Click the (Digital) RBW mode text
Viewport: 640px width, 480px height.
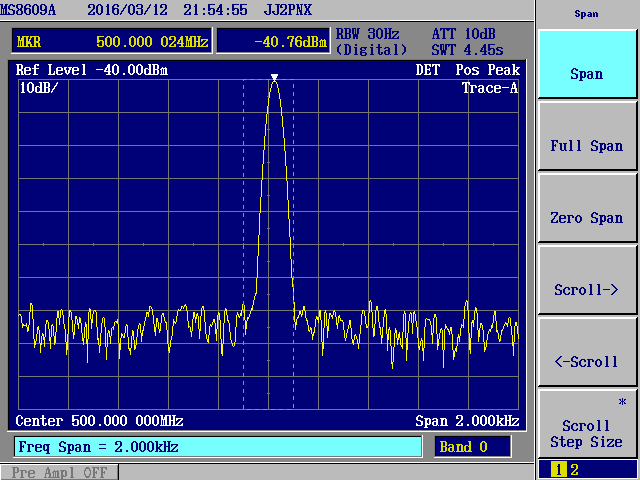tap(371, 50)
